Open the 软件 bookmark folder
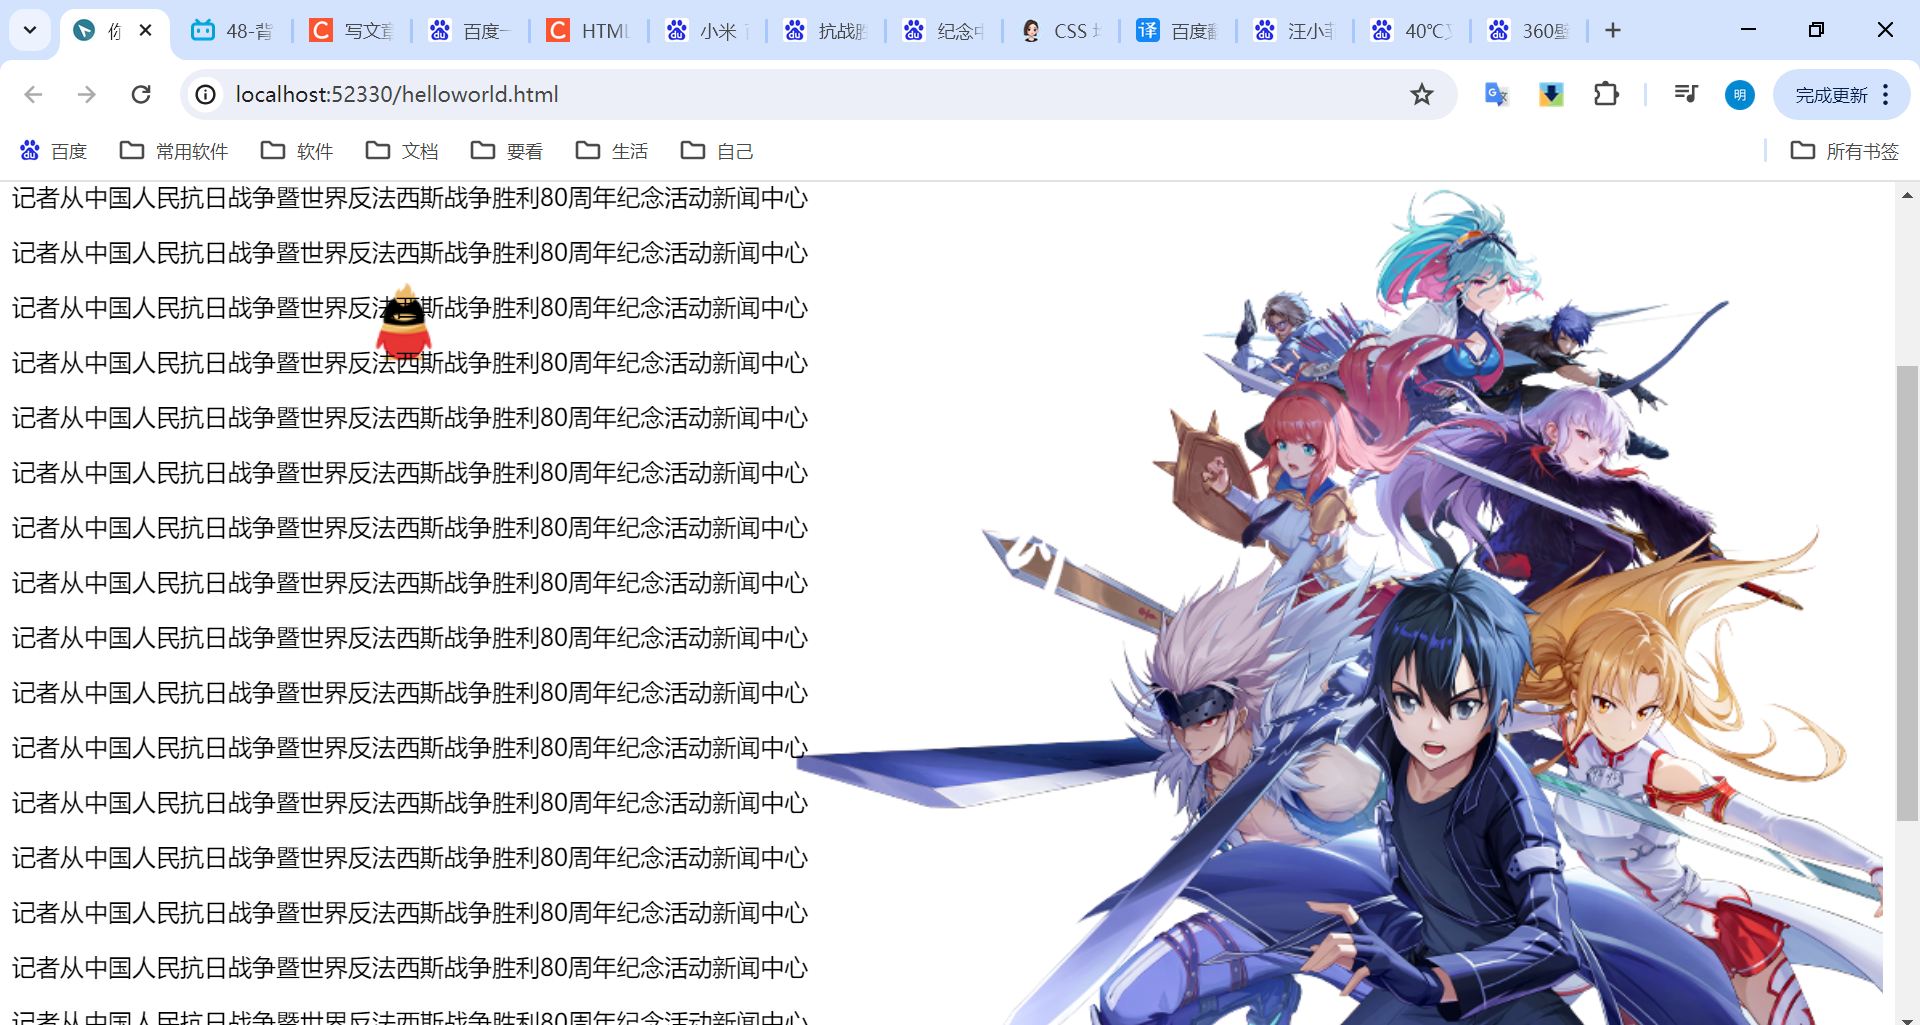The height and width of the screenshot is (1025, 1920). (x=296, y=151)
